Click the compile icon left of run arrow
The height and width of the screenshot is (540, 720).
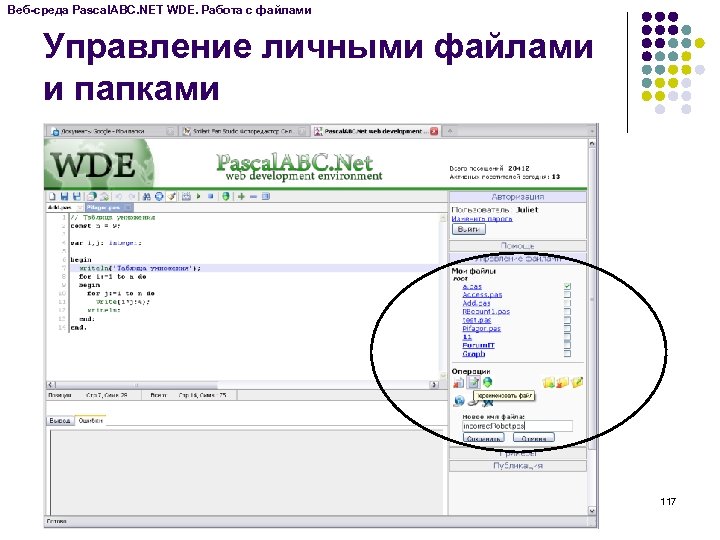point(186,196)
